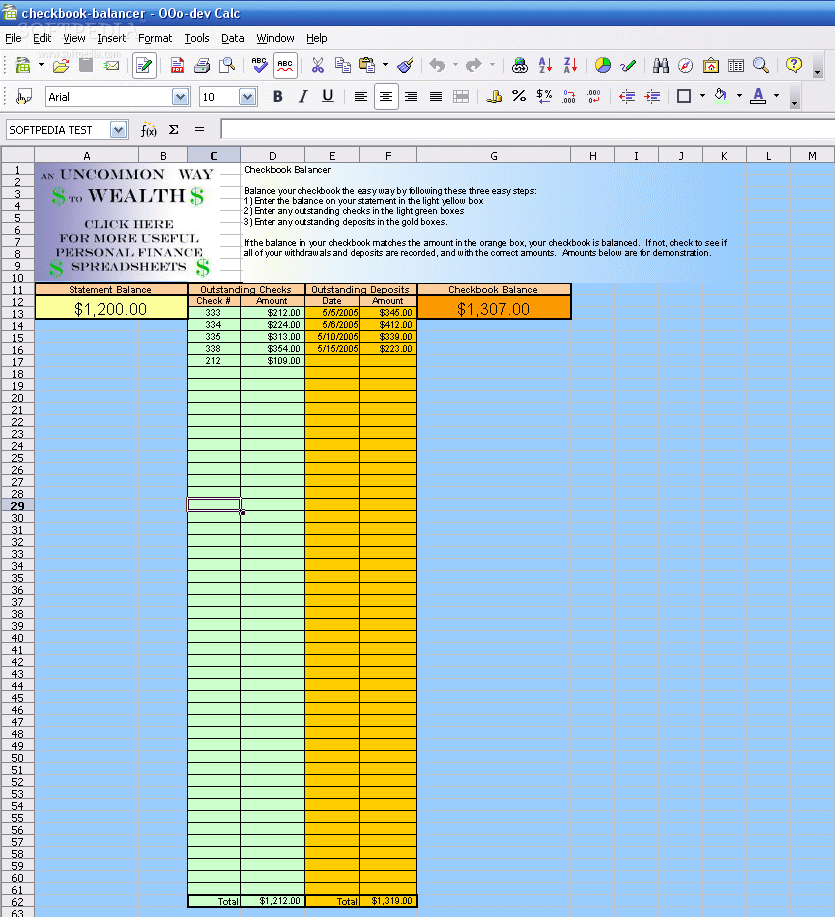Click the Function equals button
The height and width of the screenshot is (917, 835).
click(199, 130)
